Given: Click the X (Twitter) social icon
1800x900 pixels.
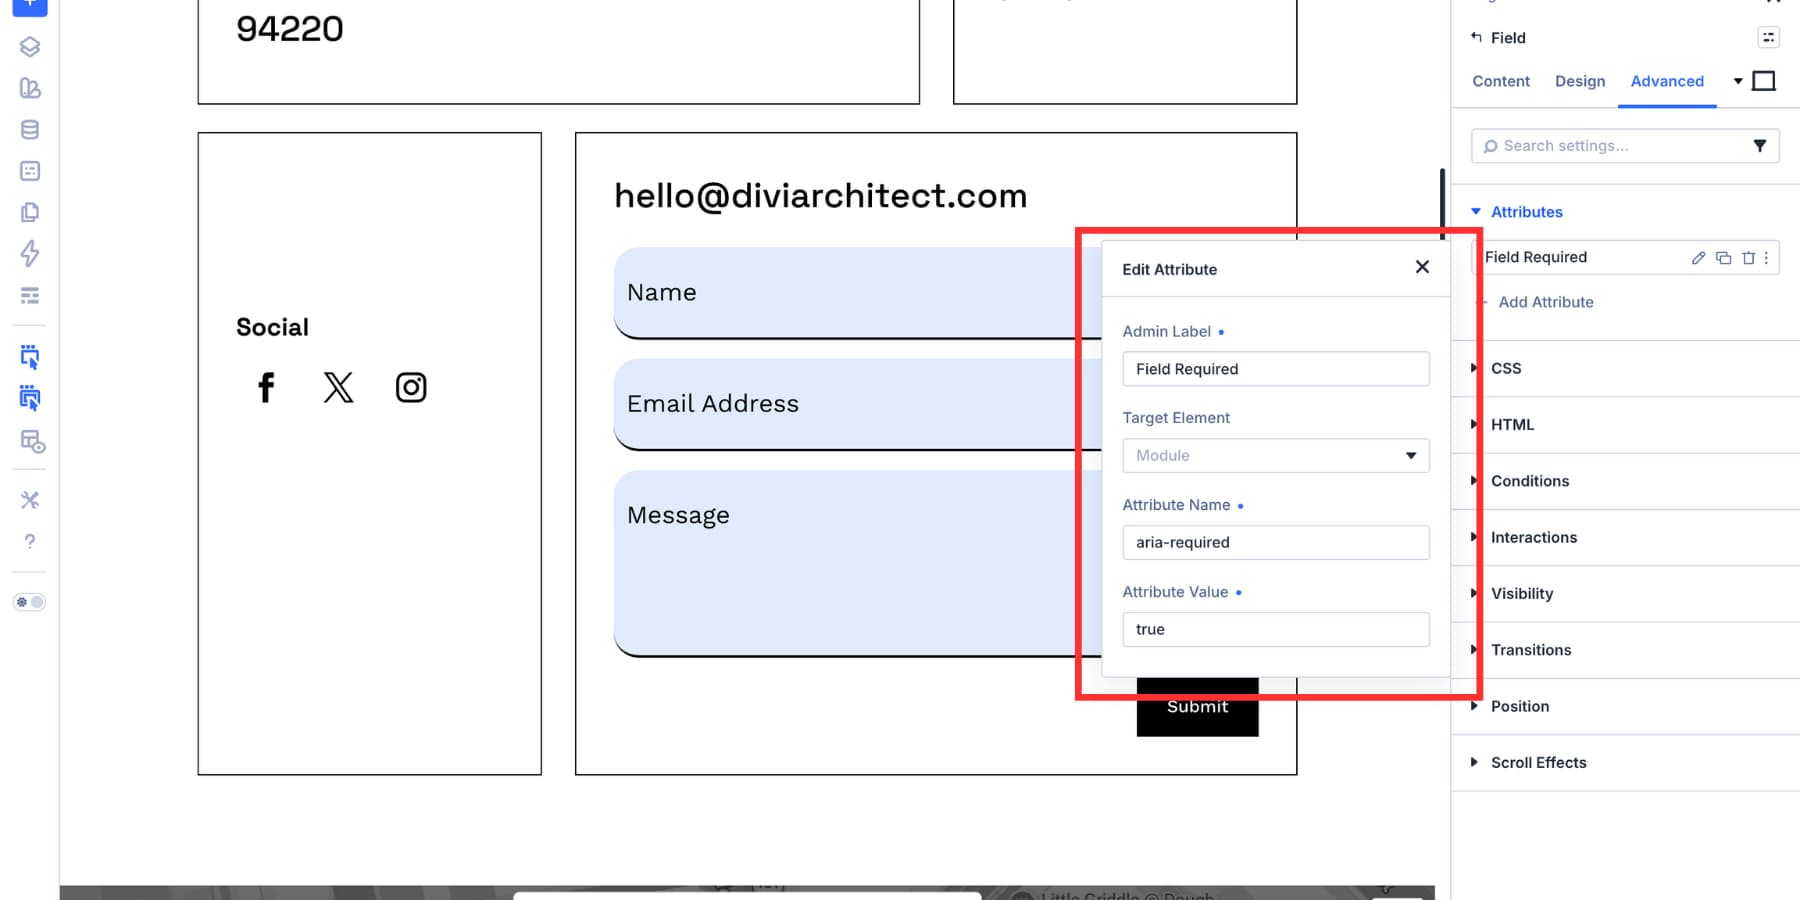Looking at the screenshot, I should click(338, 387).
